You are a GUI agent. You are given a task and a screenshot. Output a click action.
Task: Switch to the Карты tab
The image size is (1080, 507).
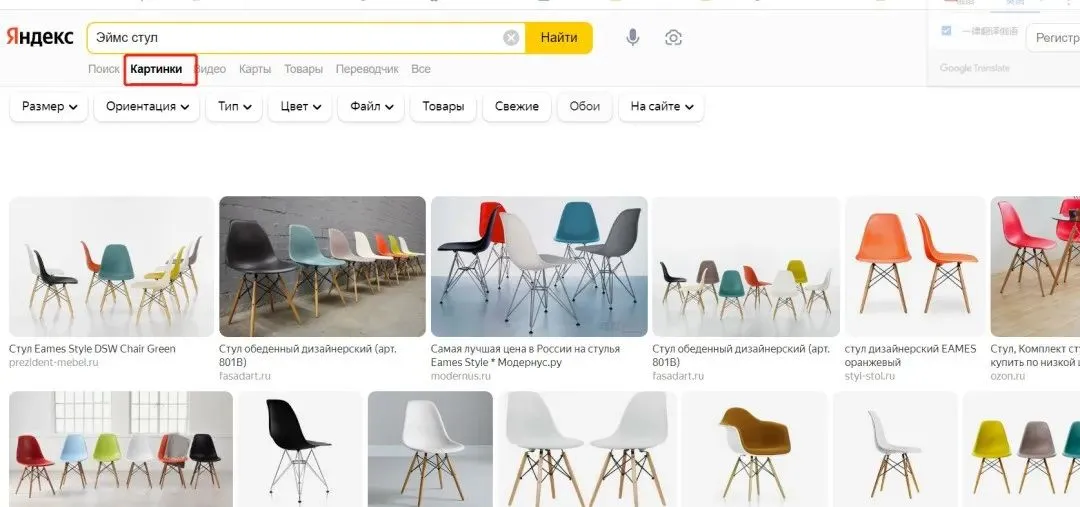point(255,69)
